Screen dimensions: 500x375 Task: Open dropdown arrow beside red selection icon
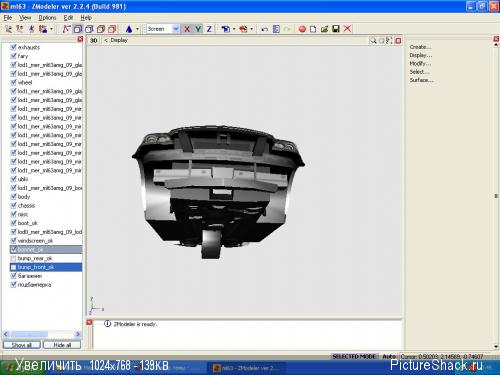[252, 29]
